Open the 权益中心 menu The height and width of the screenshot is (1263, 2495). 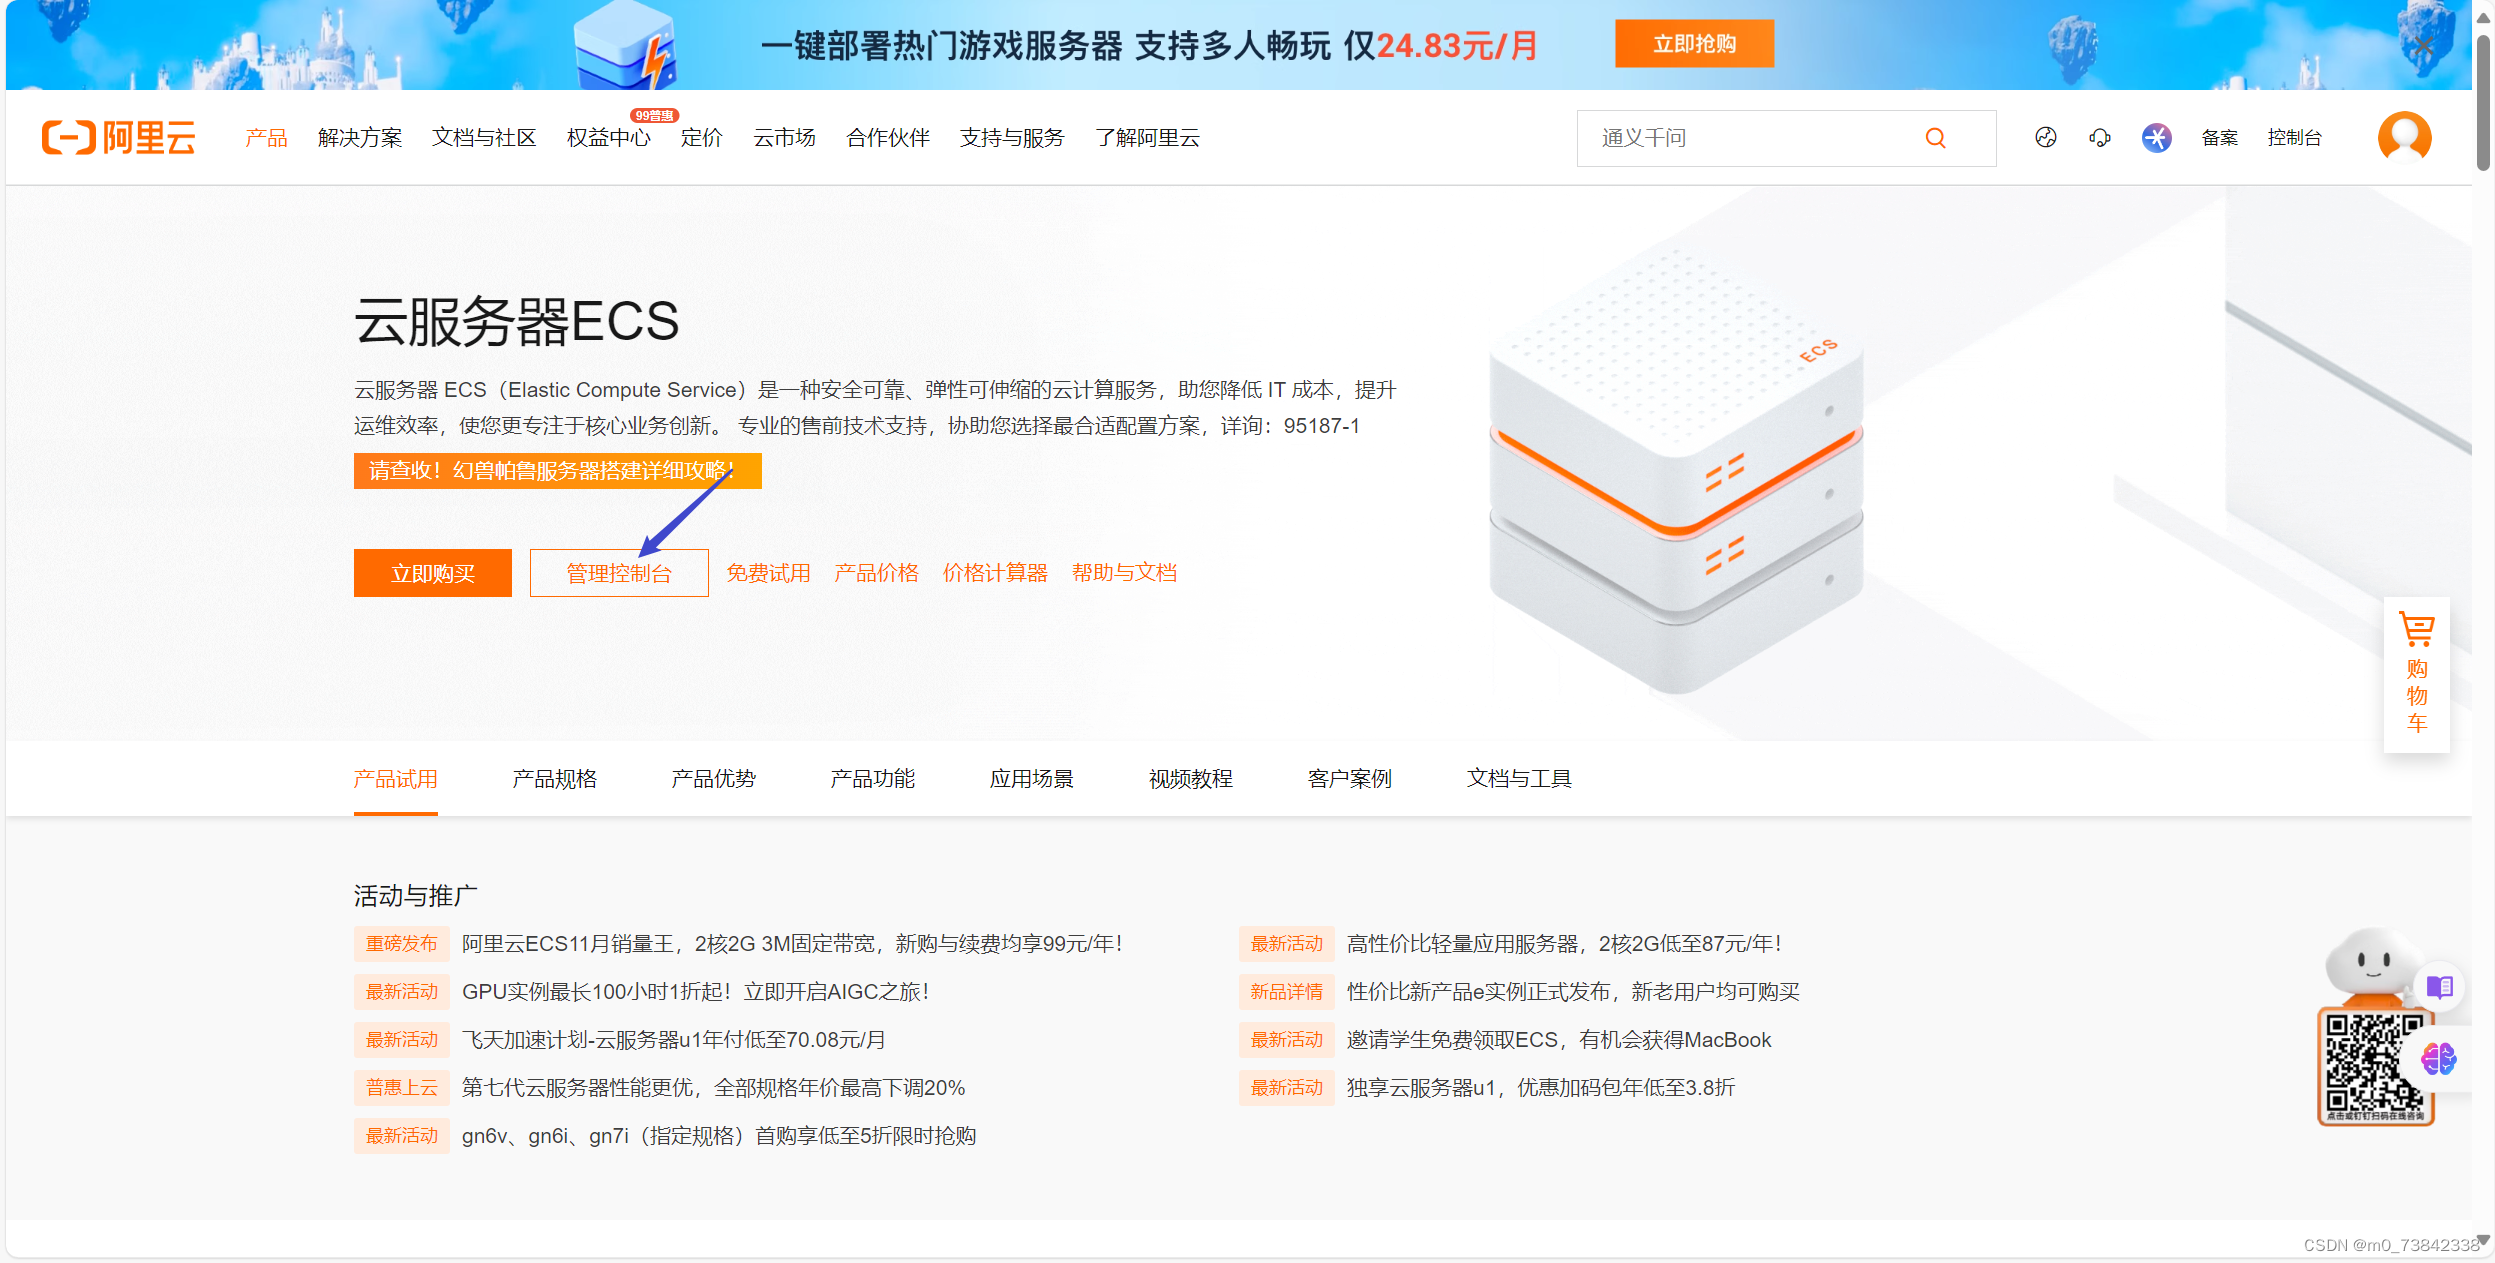[x=608, y=138]
